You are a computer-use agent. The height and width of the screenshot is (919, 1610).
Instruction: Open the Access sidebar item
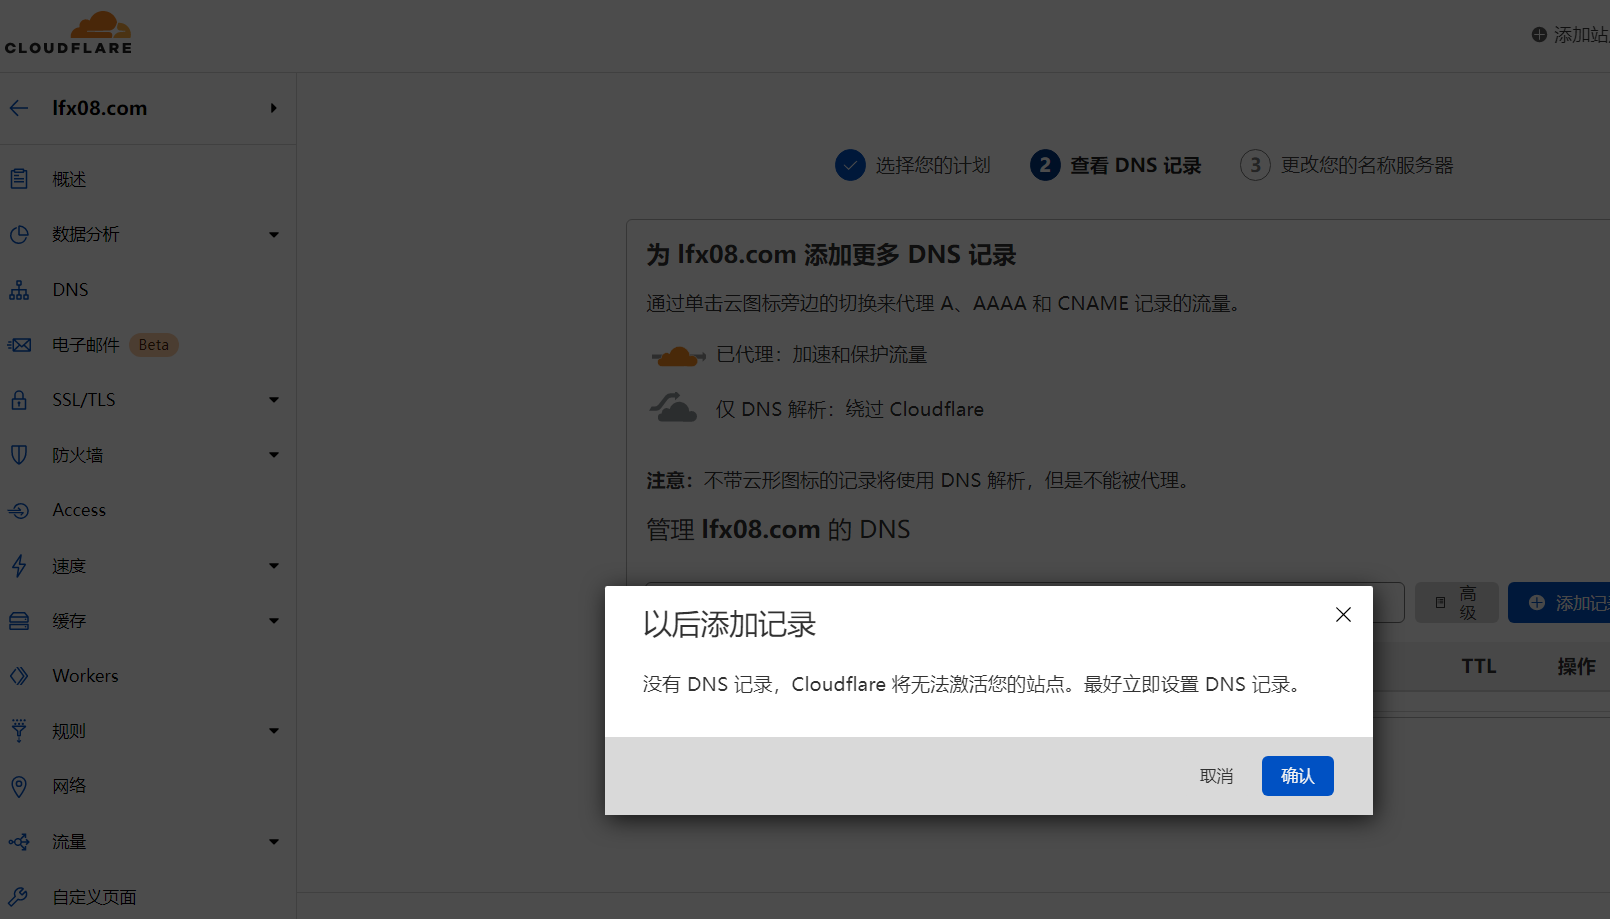[79, 510]
